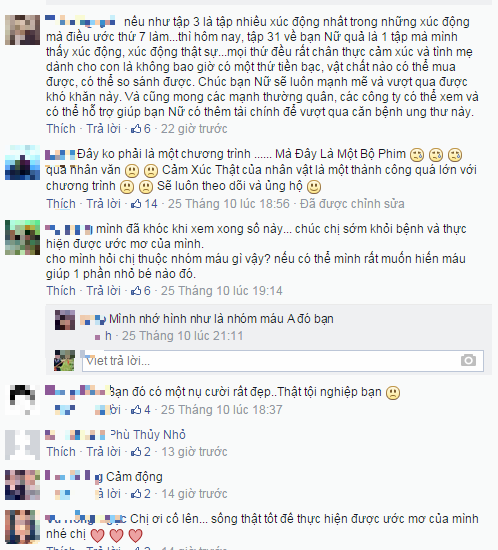The height and width of the screenshot is (550, 498).
Task: Click the '25 Tháng 10 lúc 18:56' timestamp
Action: click(229, 203)
